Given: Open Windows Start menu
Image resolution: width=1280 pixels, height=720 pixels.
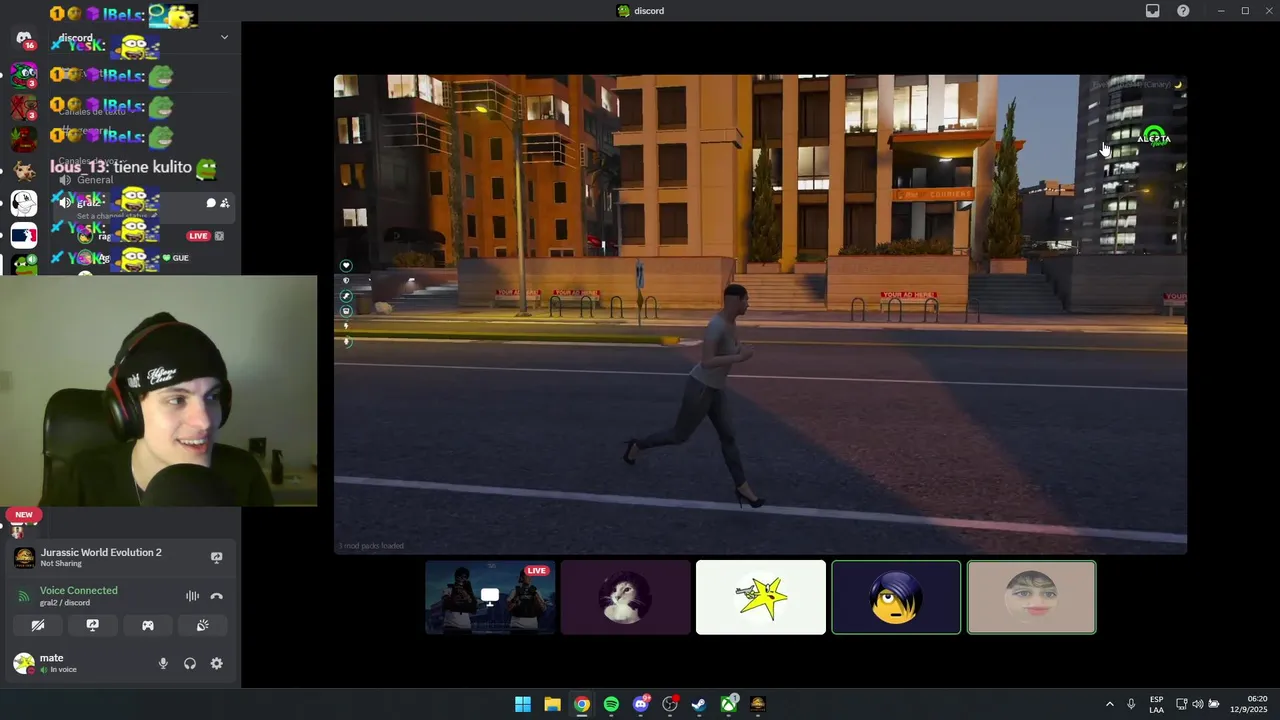Looking at the screenshot, I should coord(522,704).
